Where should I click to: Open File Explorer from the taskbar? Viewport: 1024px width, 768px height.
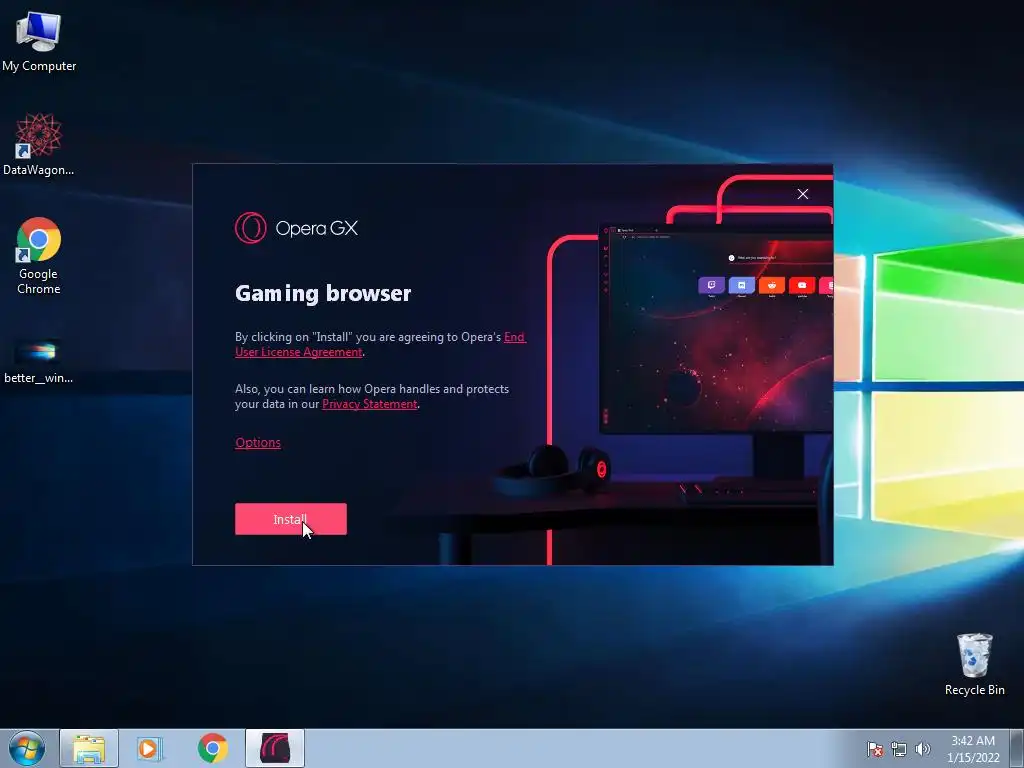[x=89, y=748]
